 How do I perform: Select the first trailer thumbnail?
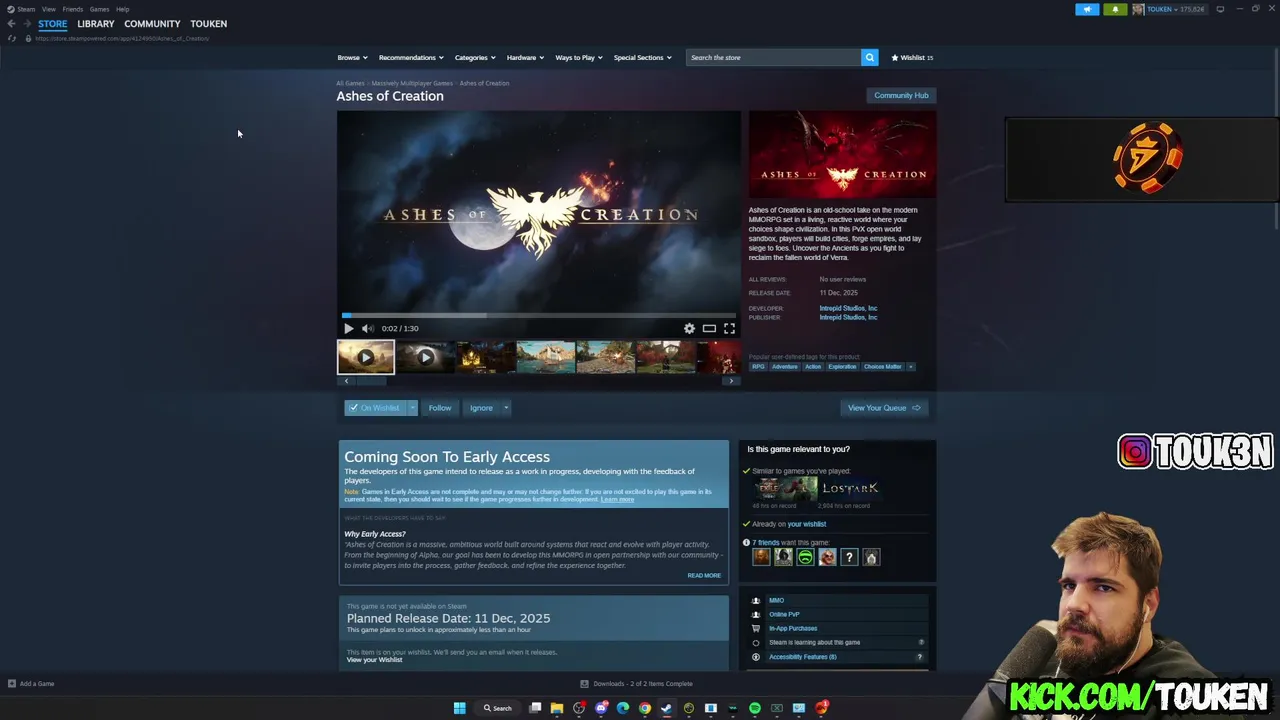[x=366, y=357]
